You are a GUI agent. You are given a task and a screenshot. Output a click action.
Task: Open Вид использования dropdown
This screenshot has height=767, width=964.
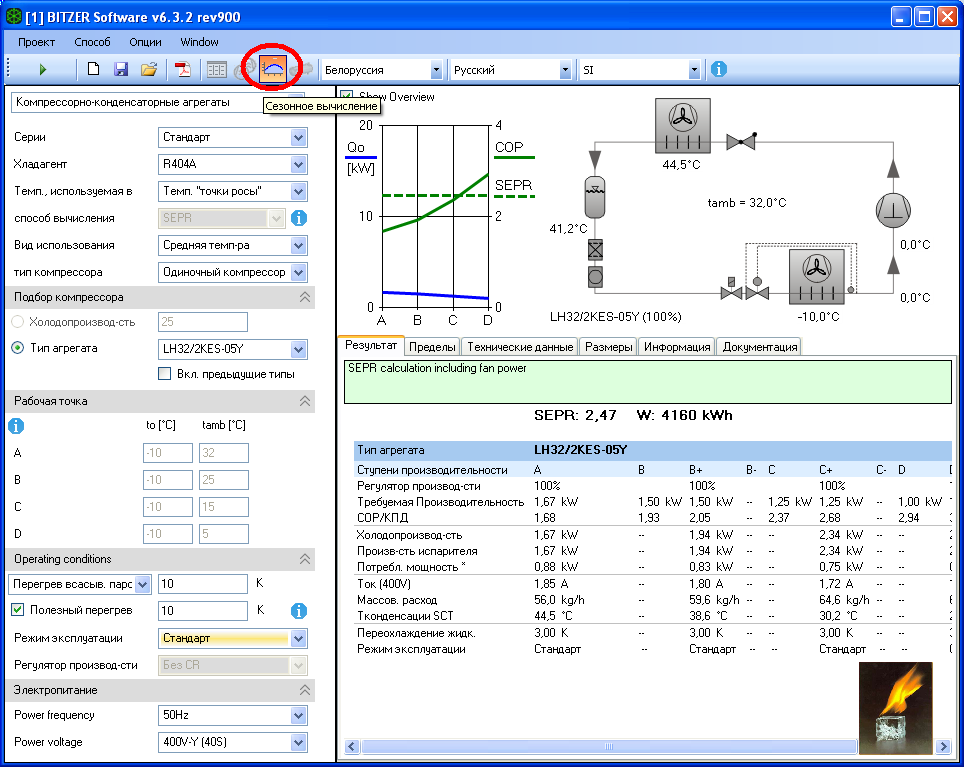pos(233,245)
